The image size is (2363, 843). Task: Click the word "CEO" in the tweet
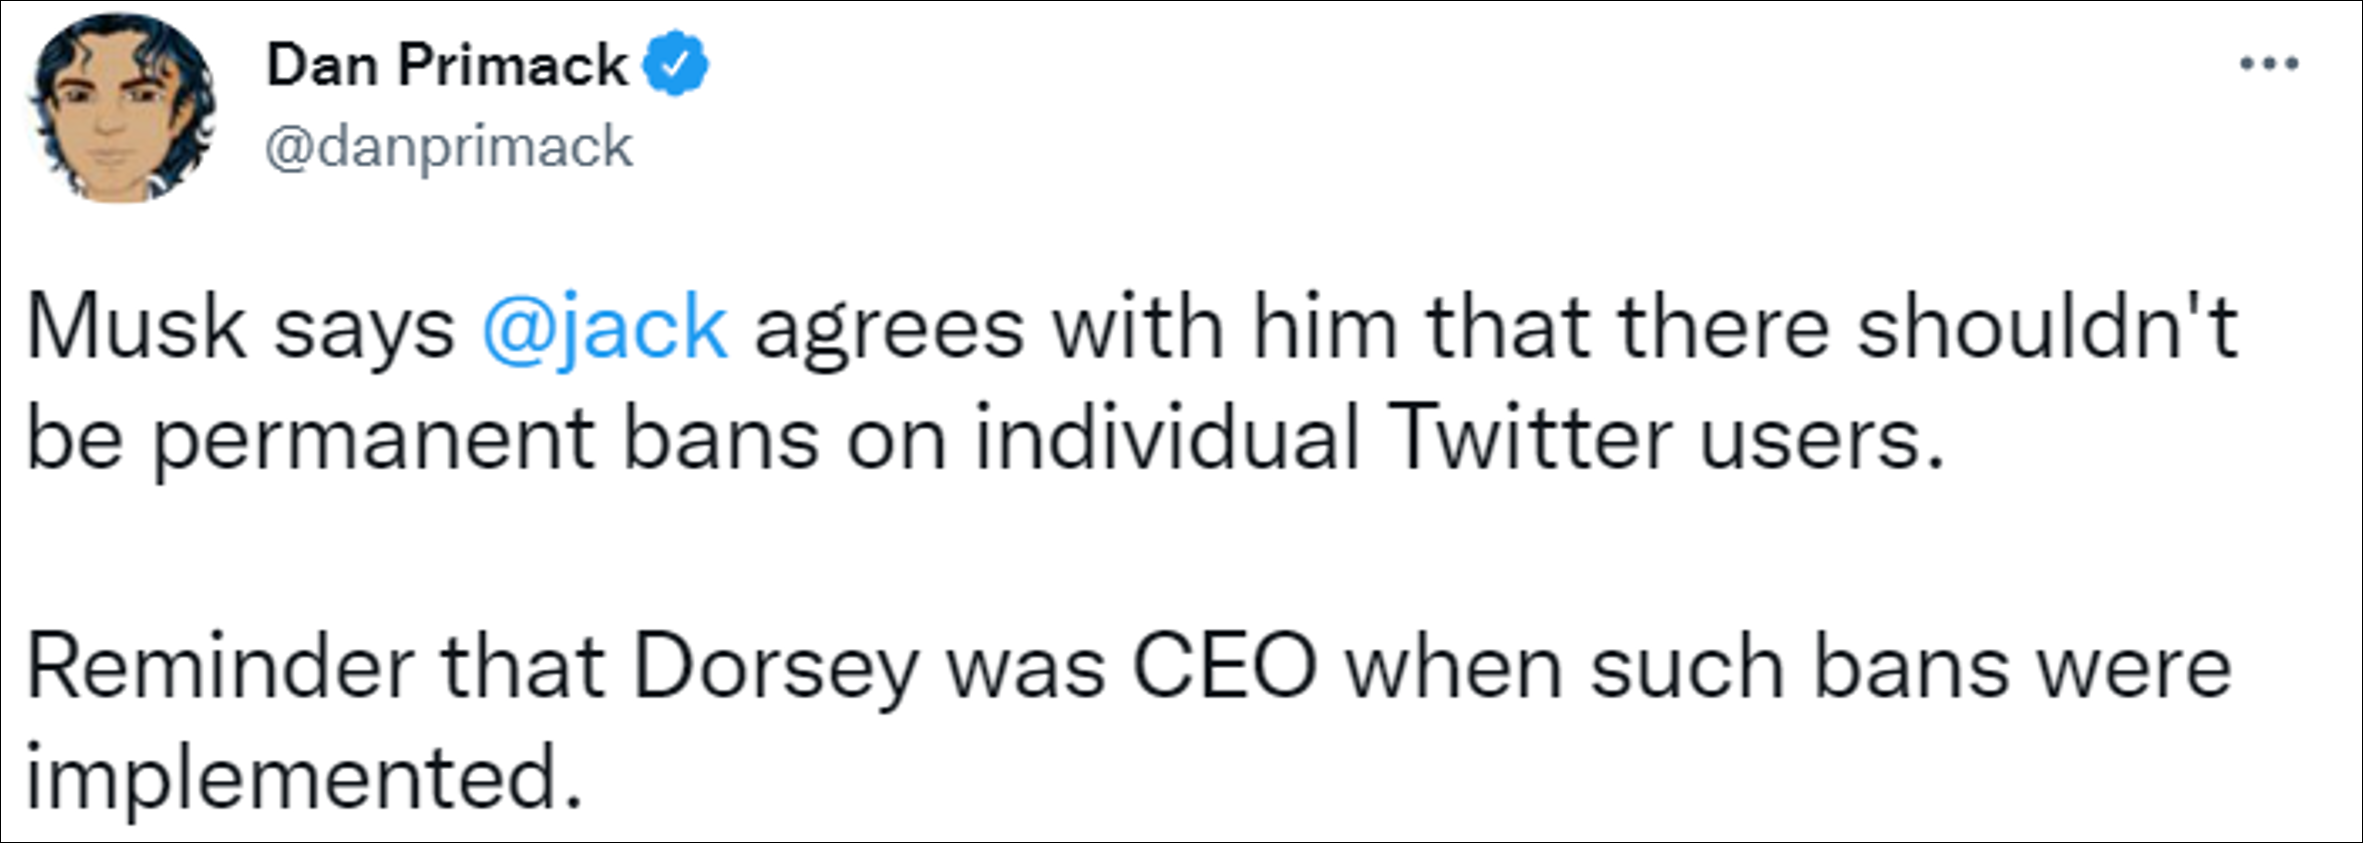tap(1224, 668)
